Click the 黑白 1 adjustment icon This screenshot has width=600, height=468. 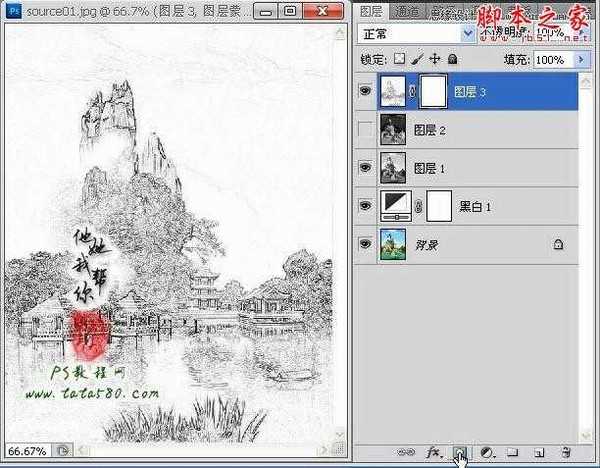(x=396, y=206)
